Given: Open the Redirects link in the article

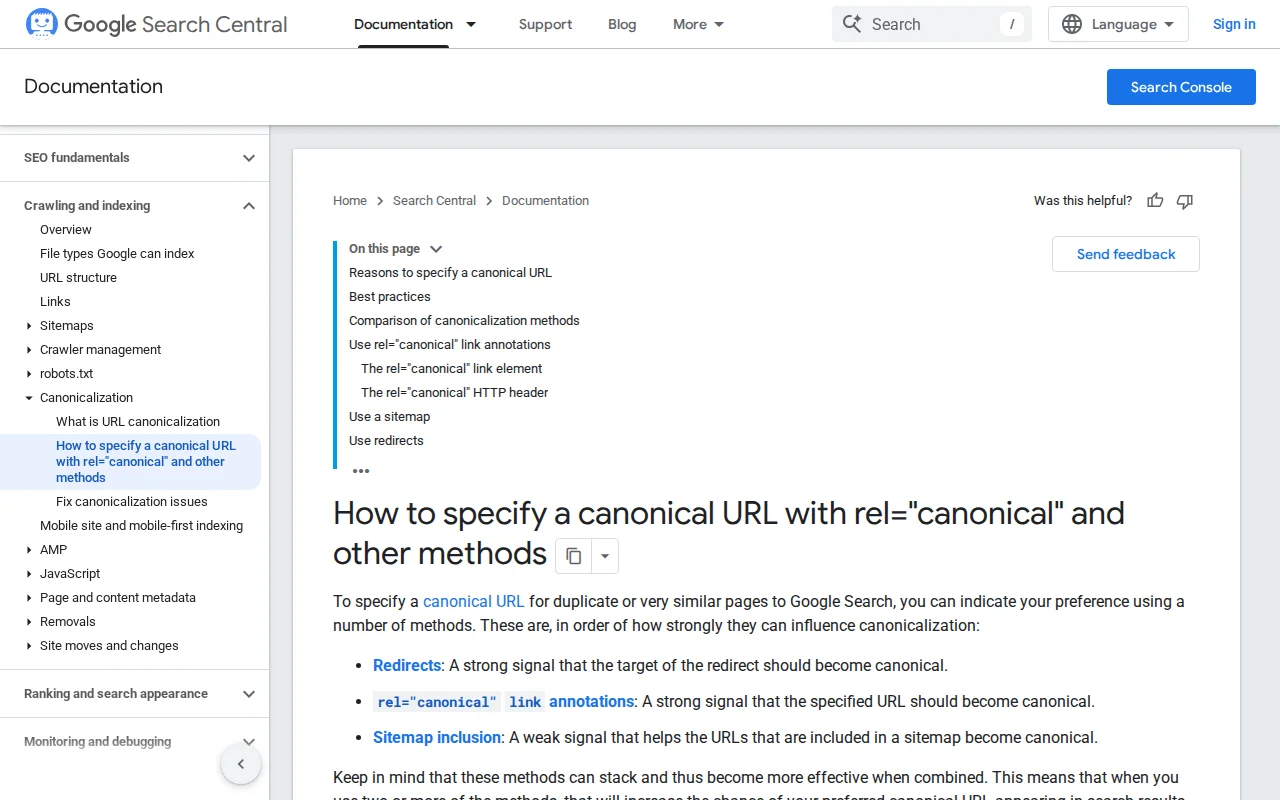Looking at the screenshot, I should pos(406,665).
